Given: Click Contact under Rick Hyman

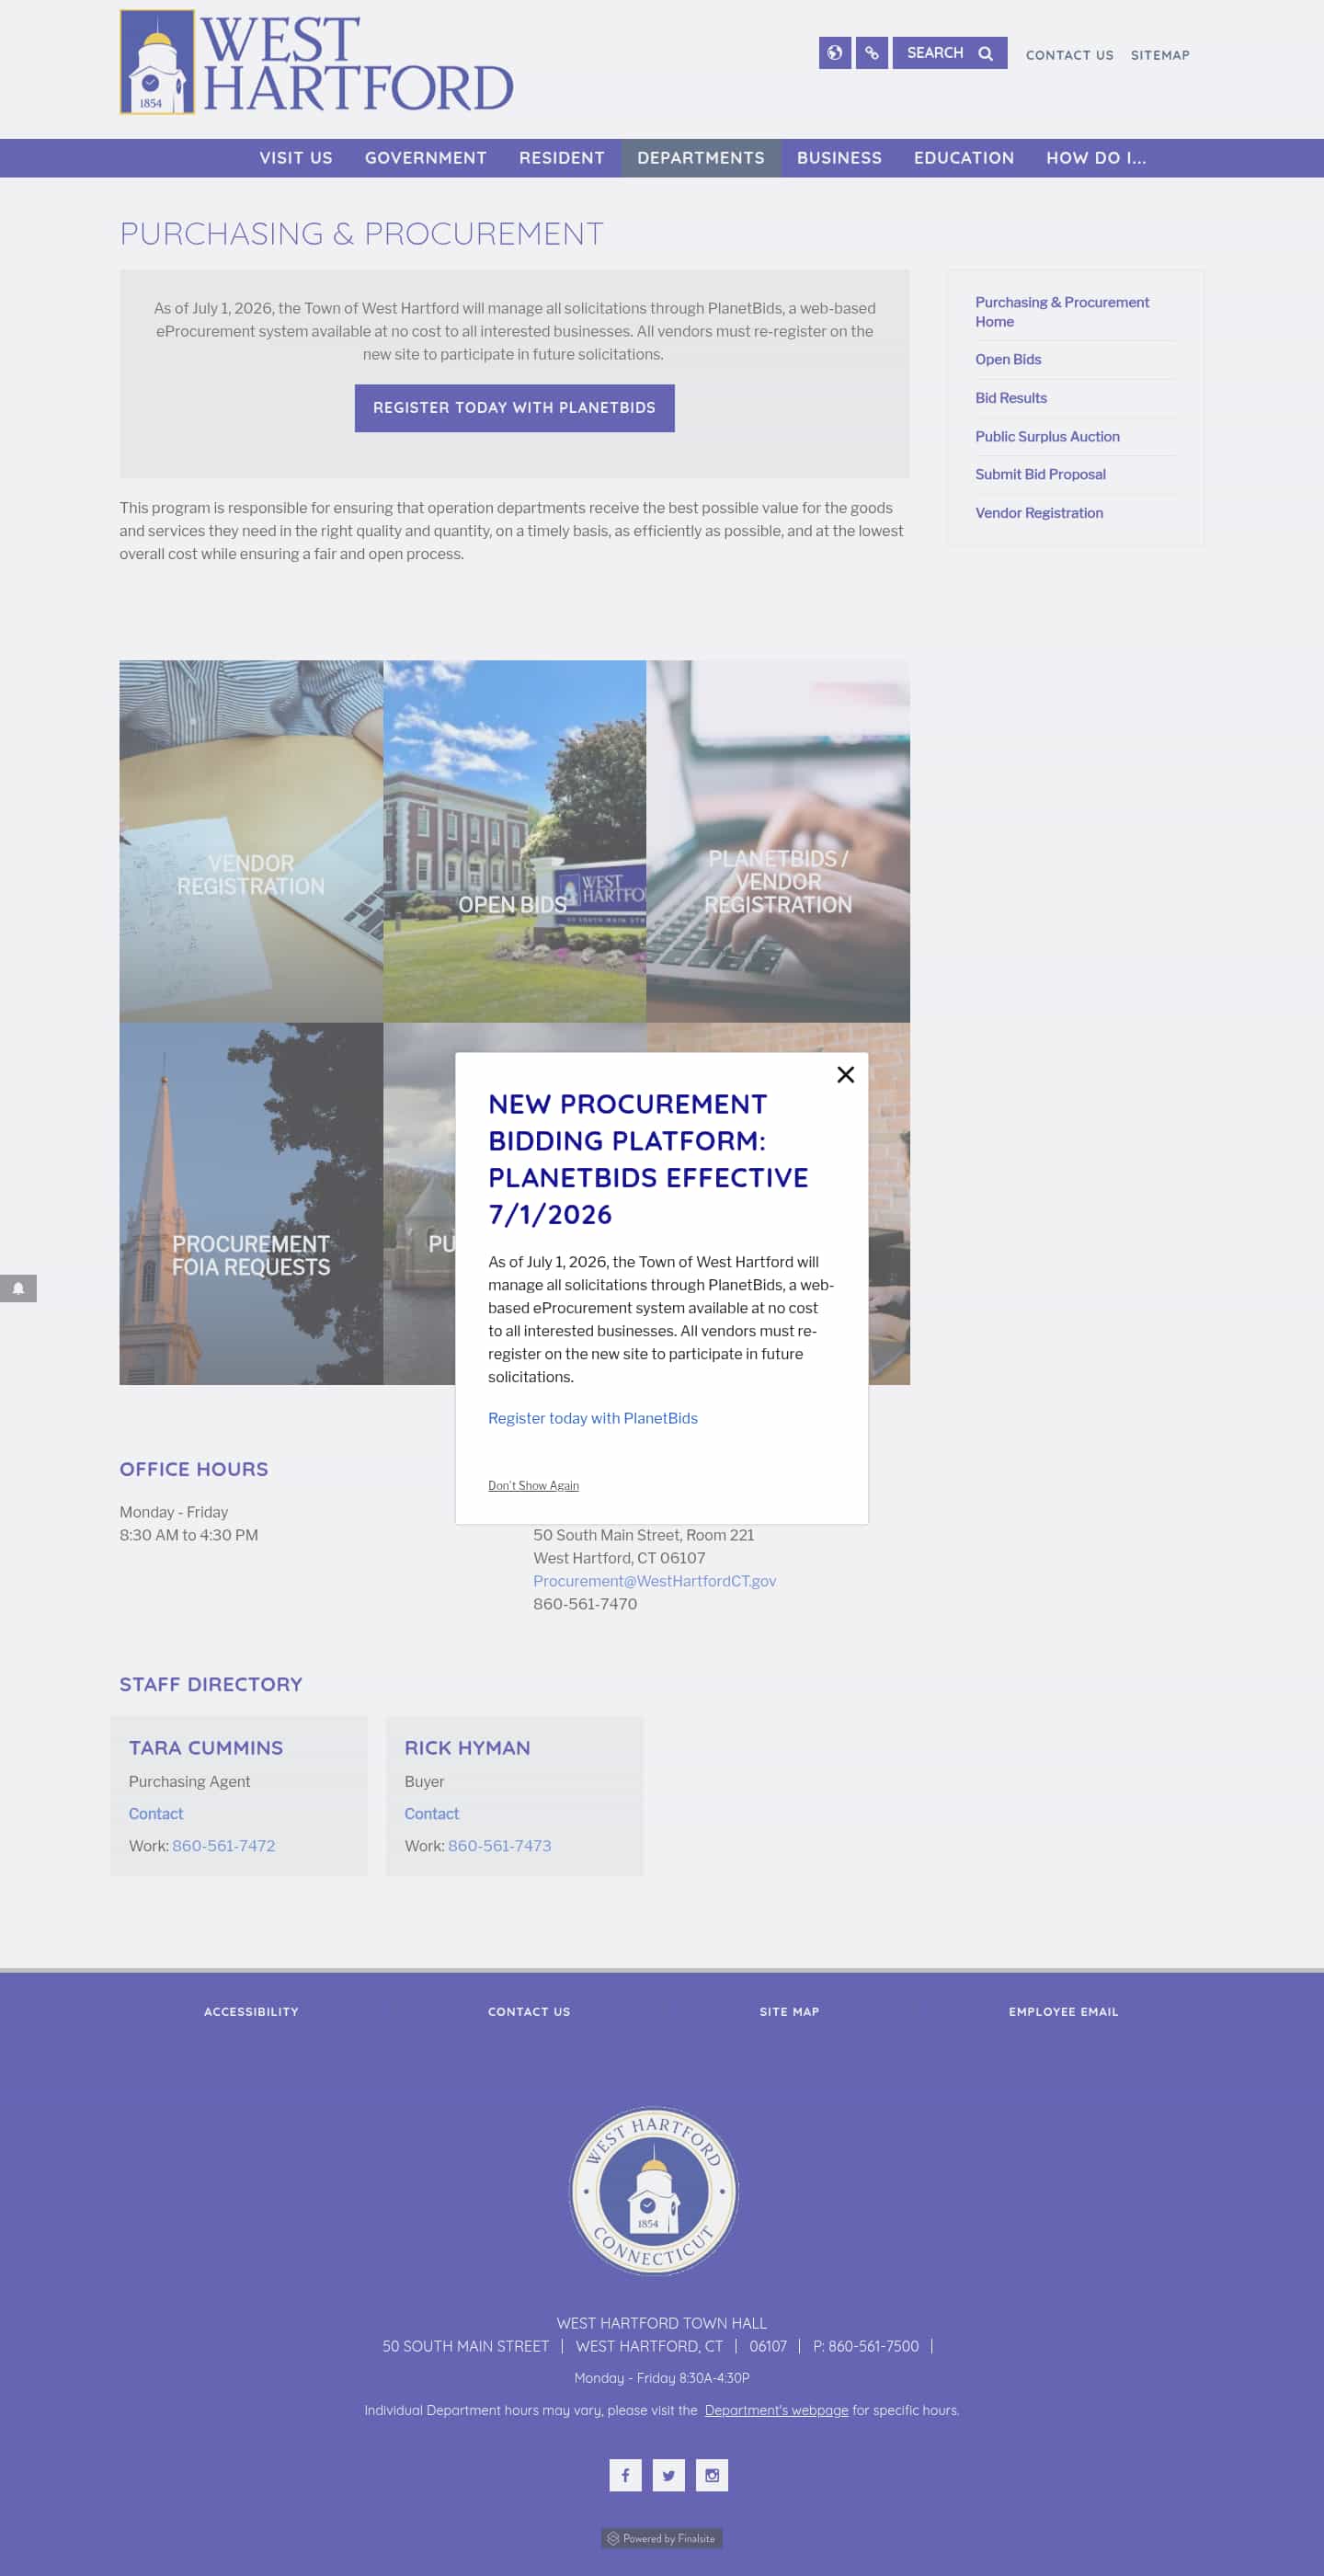Looking at the screenshot, I should pos(431,1813).
